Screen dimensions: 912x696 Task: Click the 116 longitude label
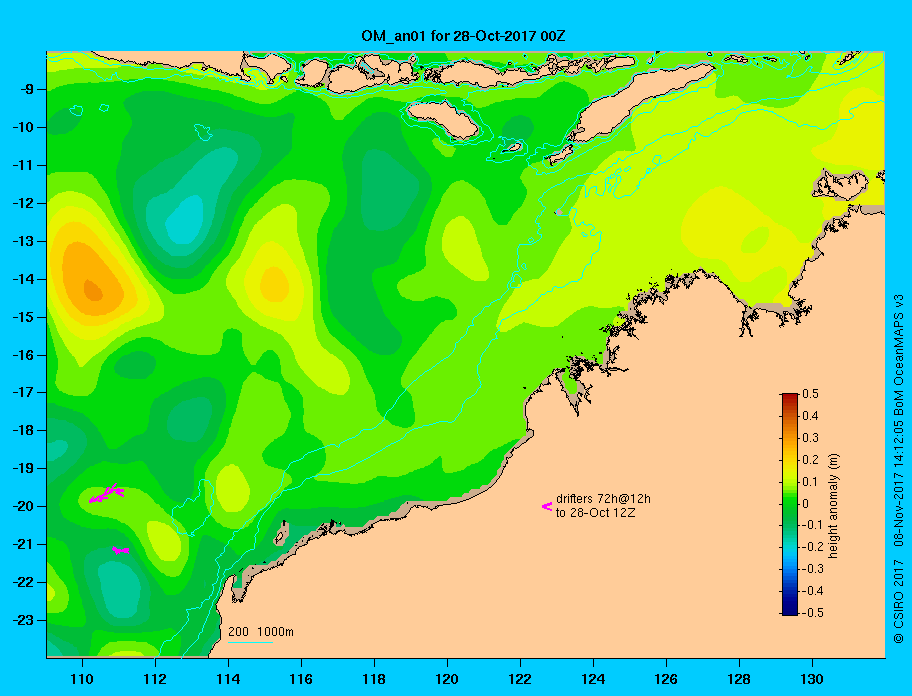pyautogui.click(x=301, y=679)
